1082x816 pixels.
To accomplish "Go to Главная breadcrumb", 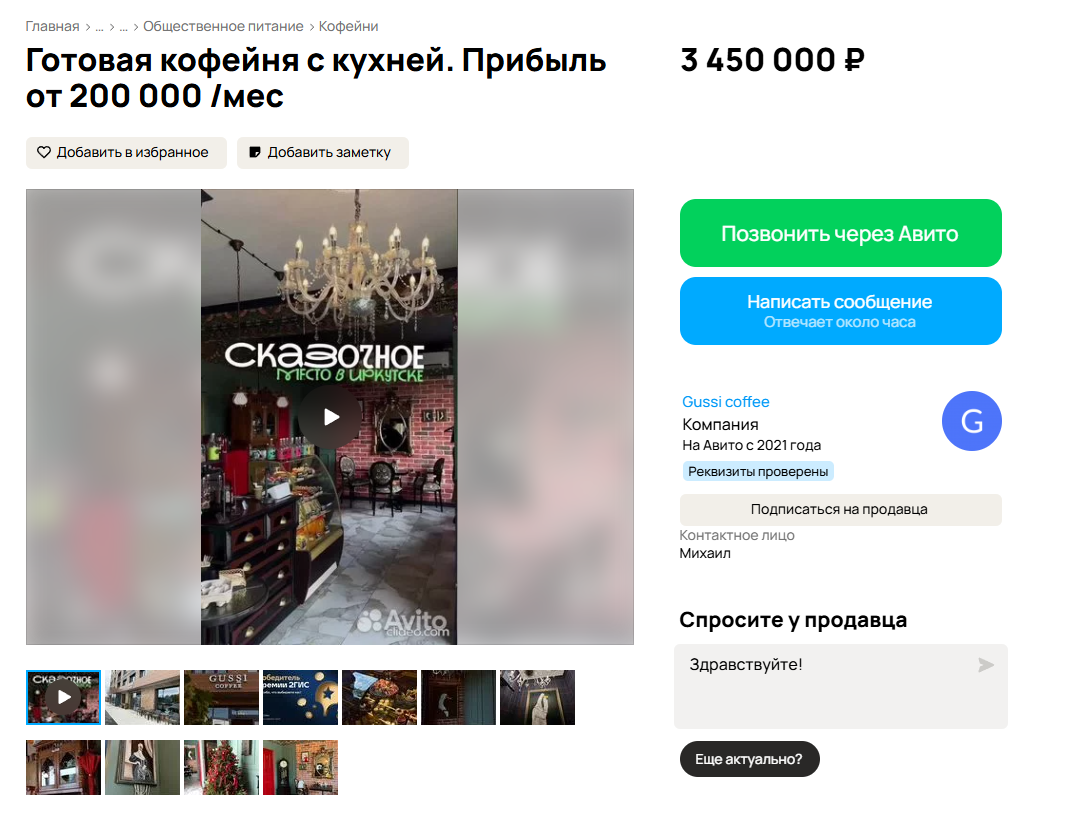I will click(52, 26).
